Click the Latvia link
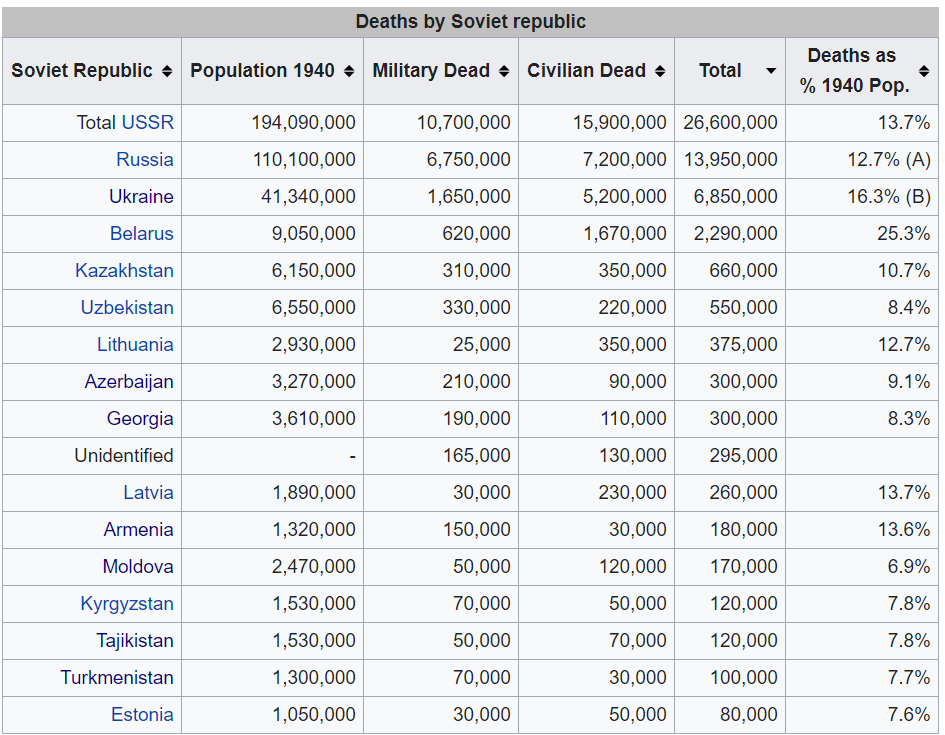This screenshot has width=945, height=735. (x=148, y=492)
